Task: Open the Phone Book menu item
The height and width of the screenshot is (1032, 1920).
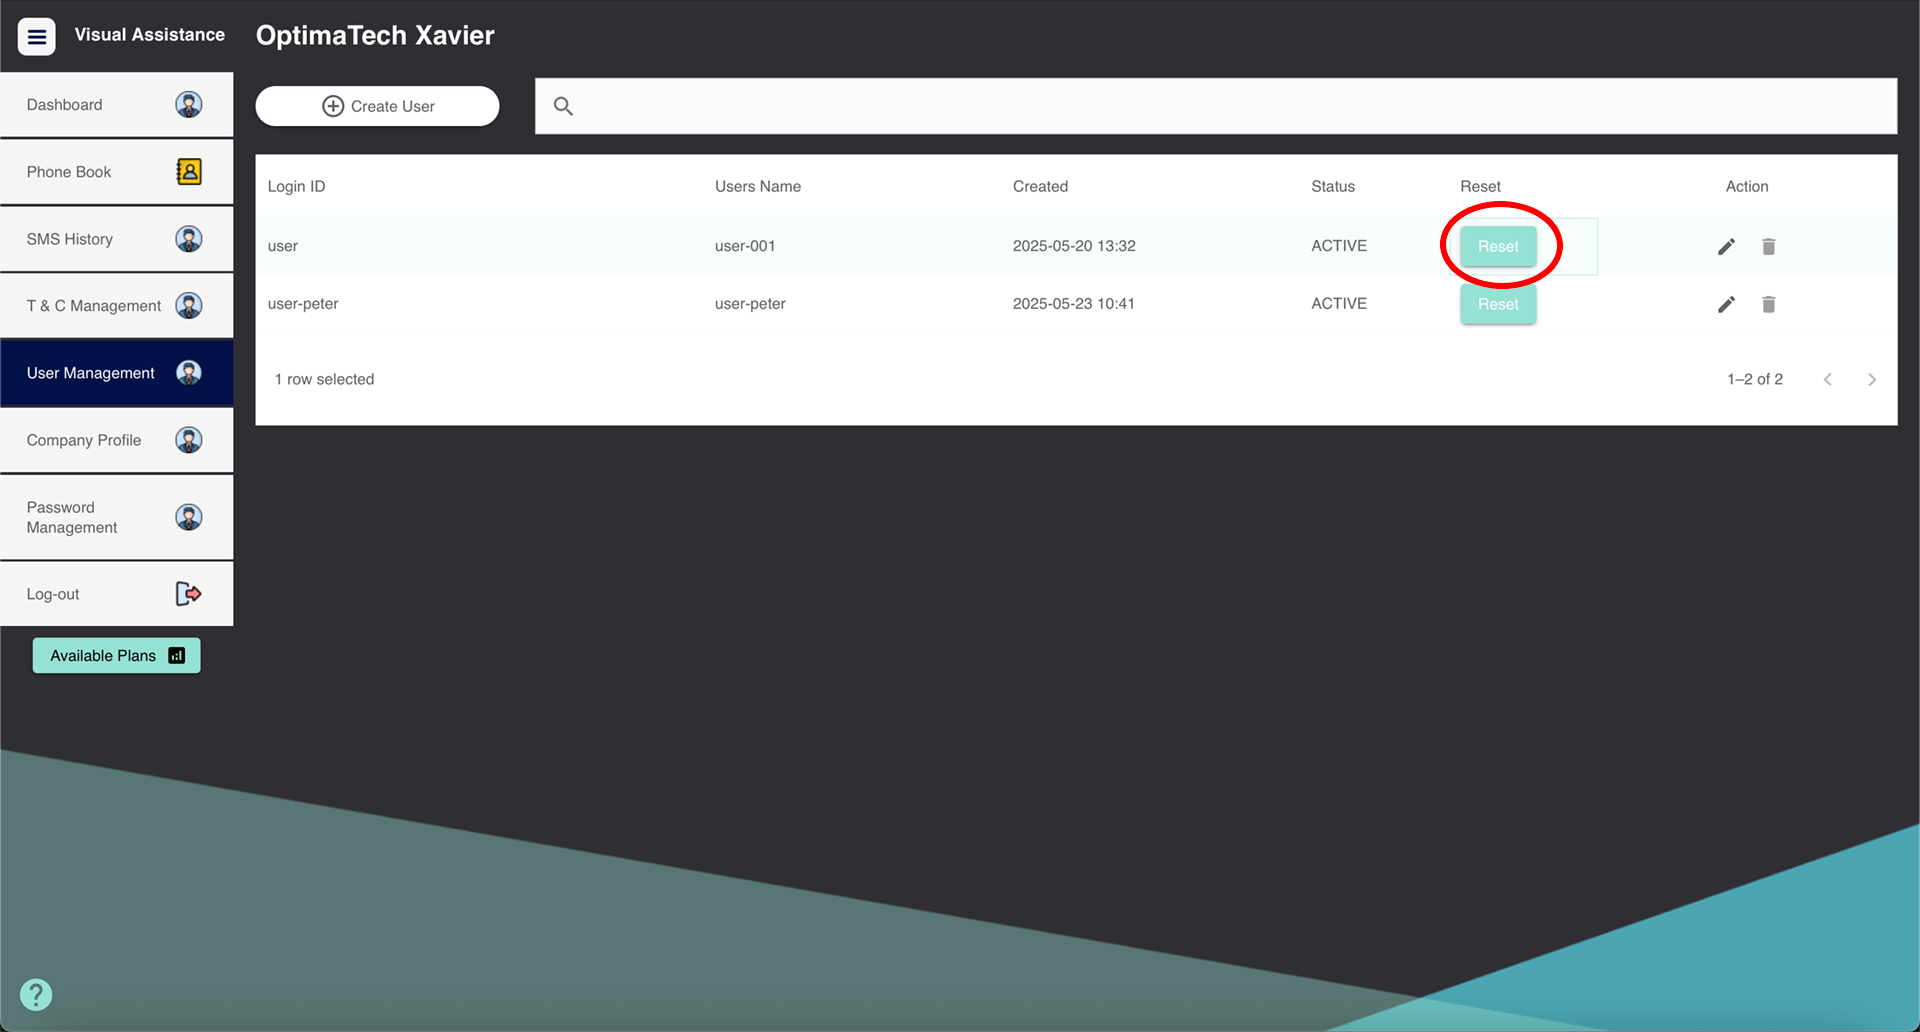Action: (x=116, y=171)
